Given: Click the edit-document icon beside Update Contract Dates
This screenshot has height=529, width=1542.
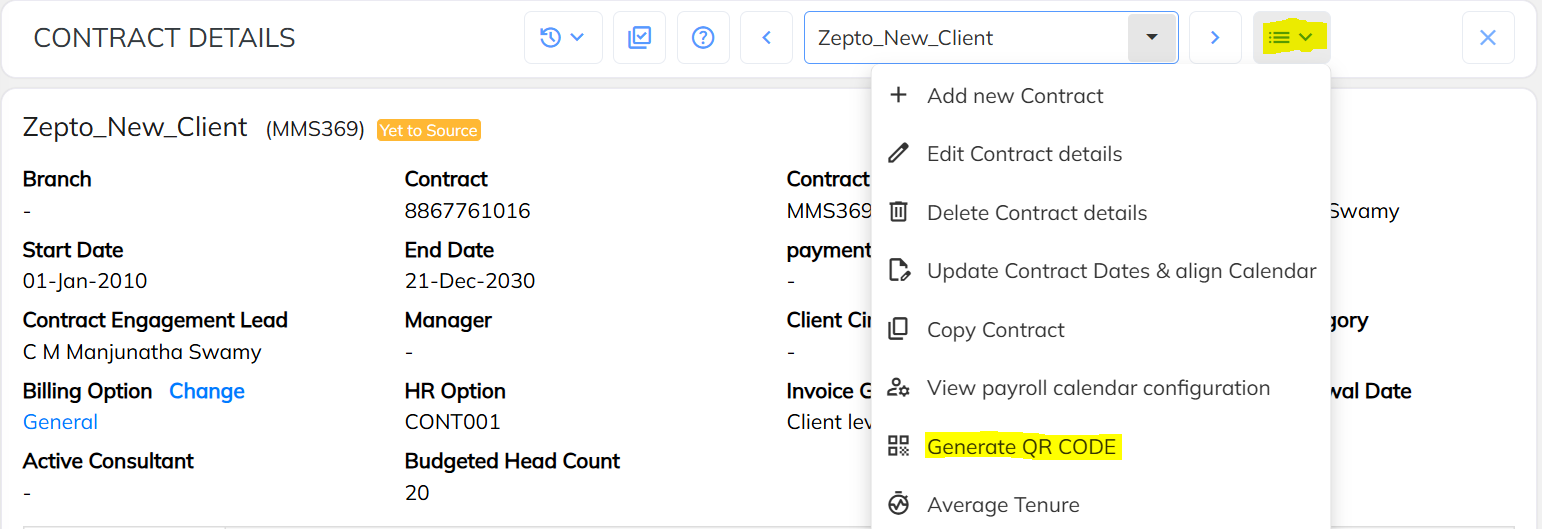Looking at the screenshot, I should [x=899, y=270].
